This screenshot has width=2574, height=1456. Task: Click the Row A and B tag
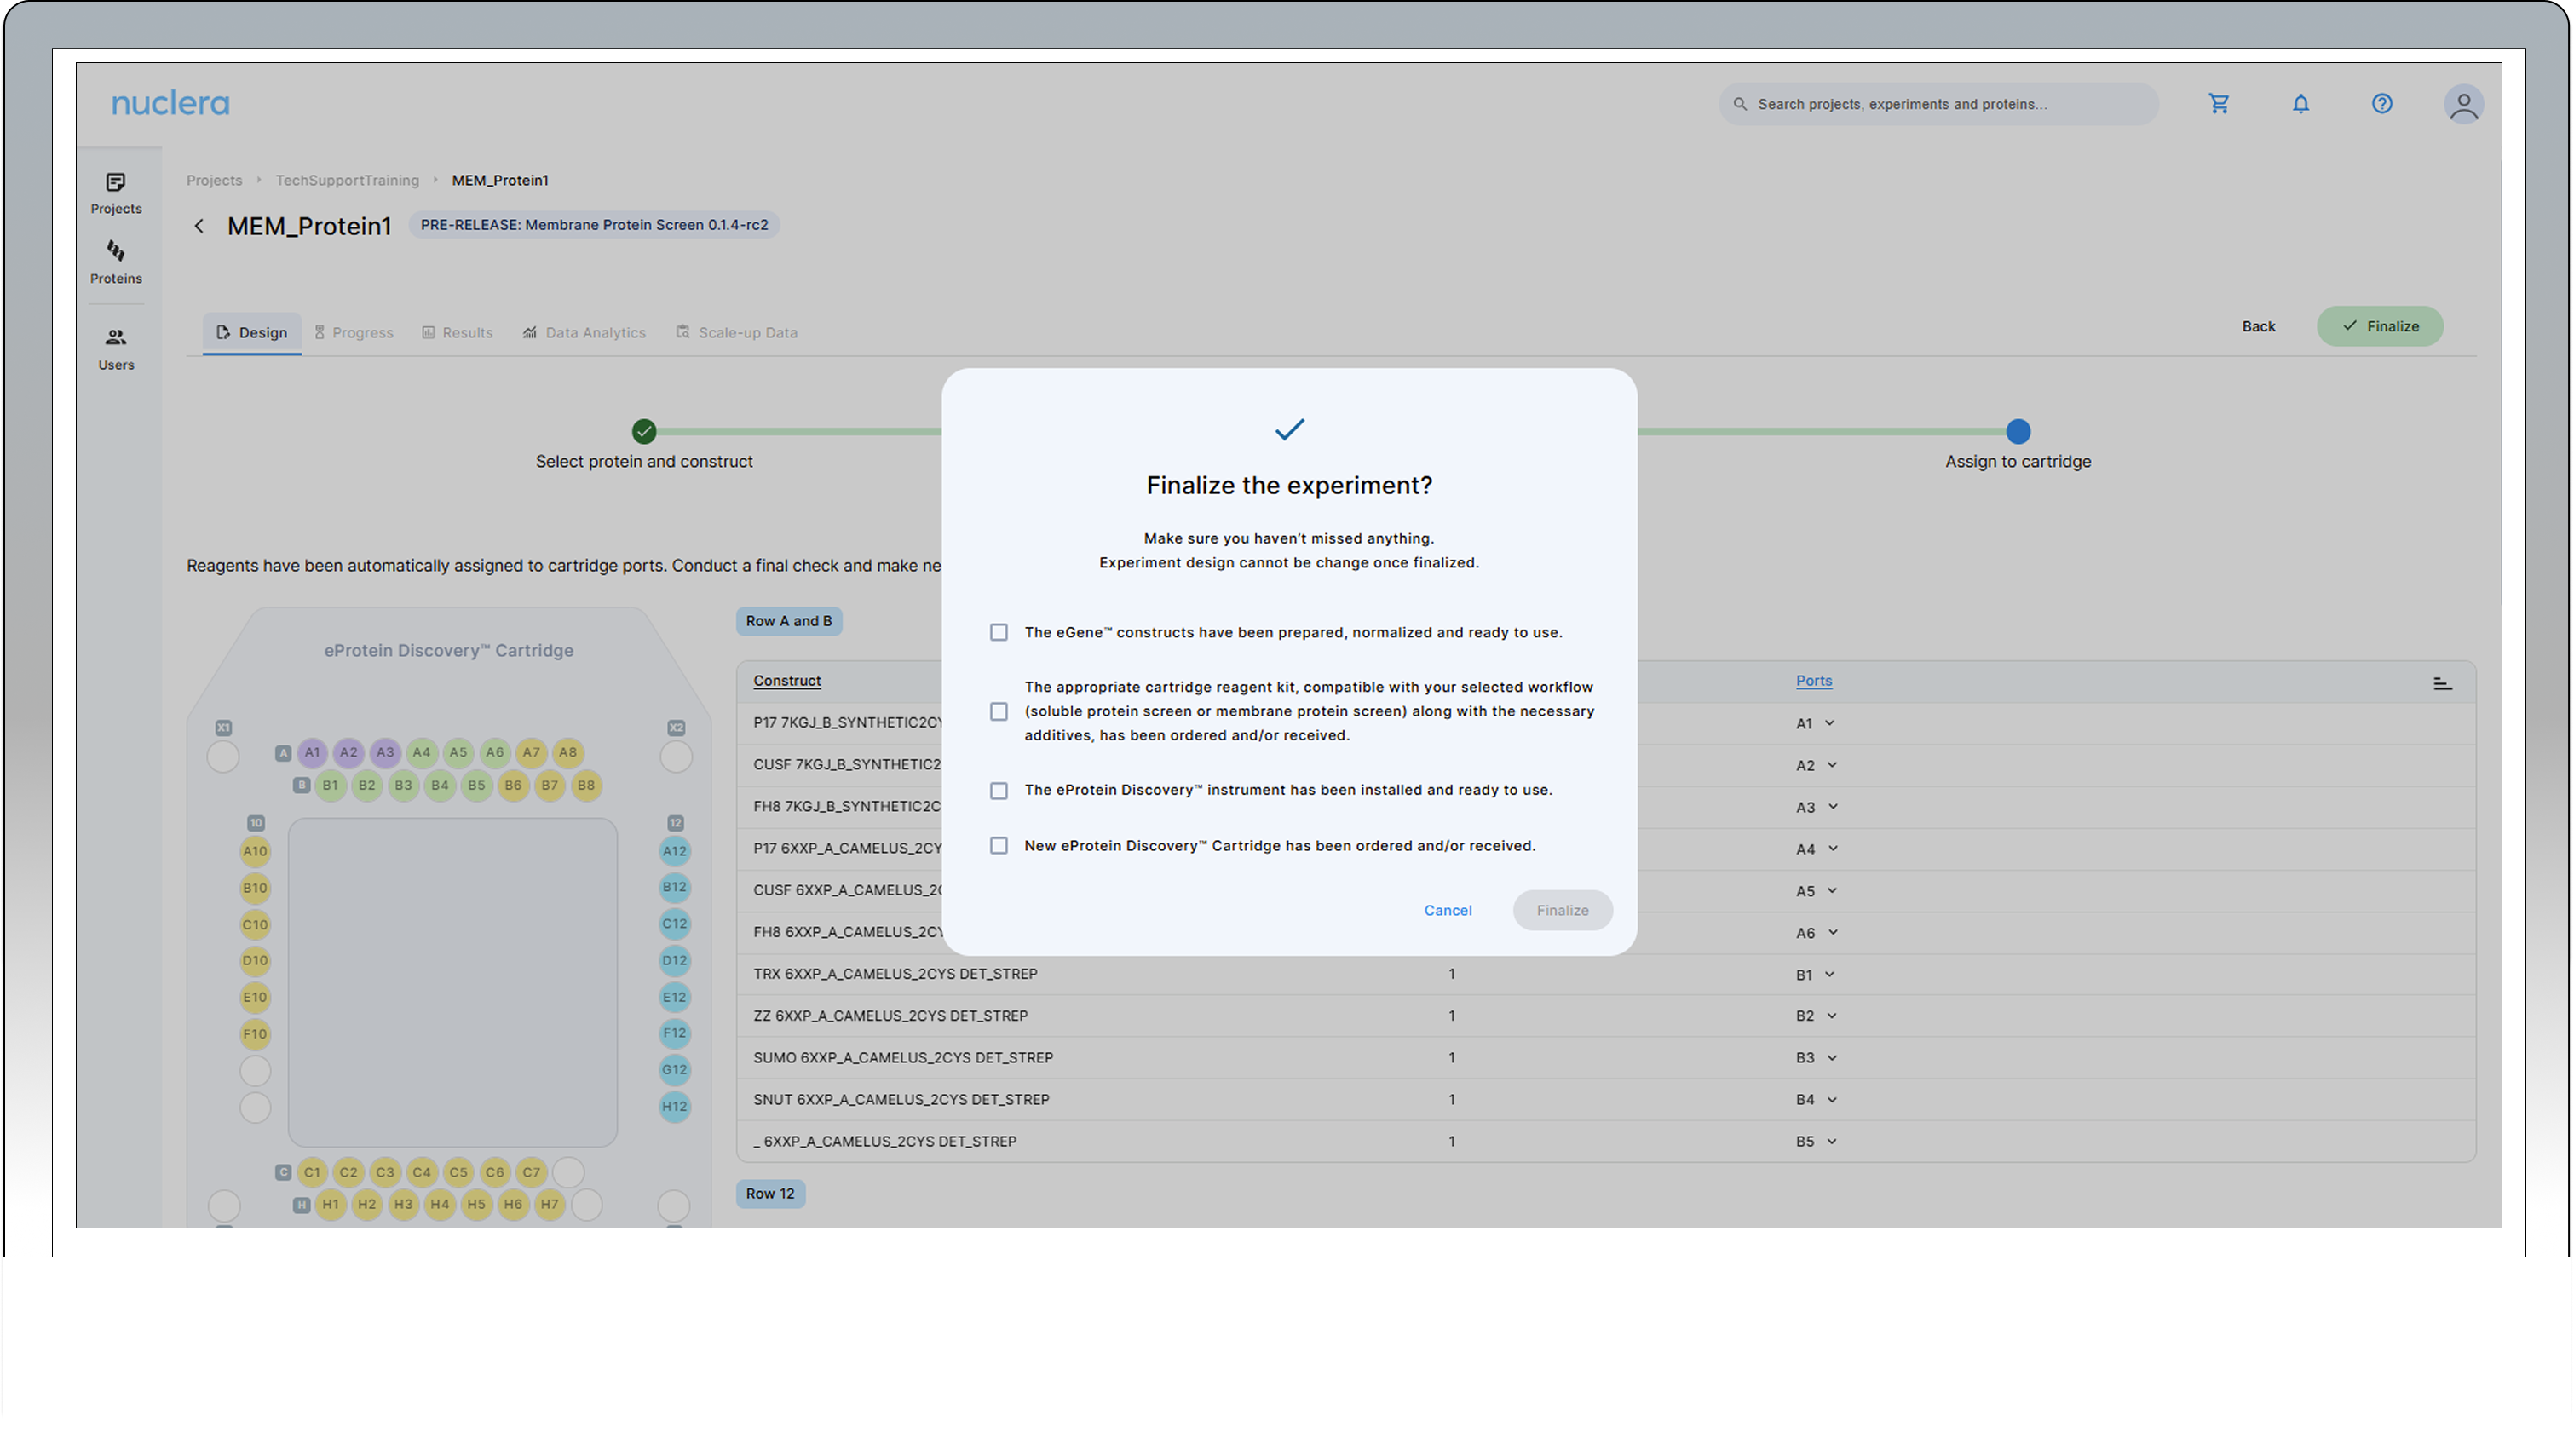[x=789, y=621]
